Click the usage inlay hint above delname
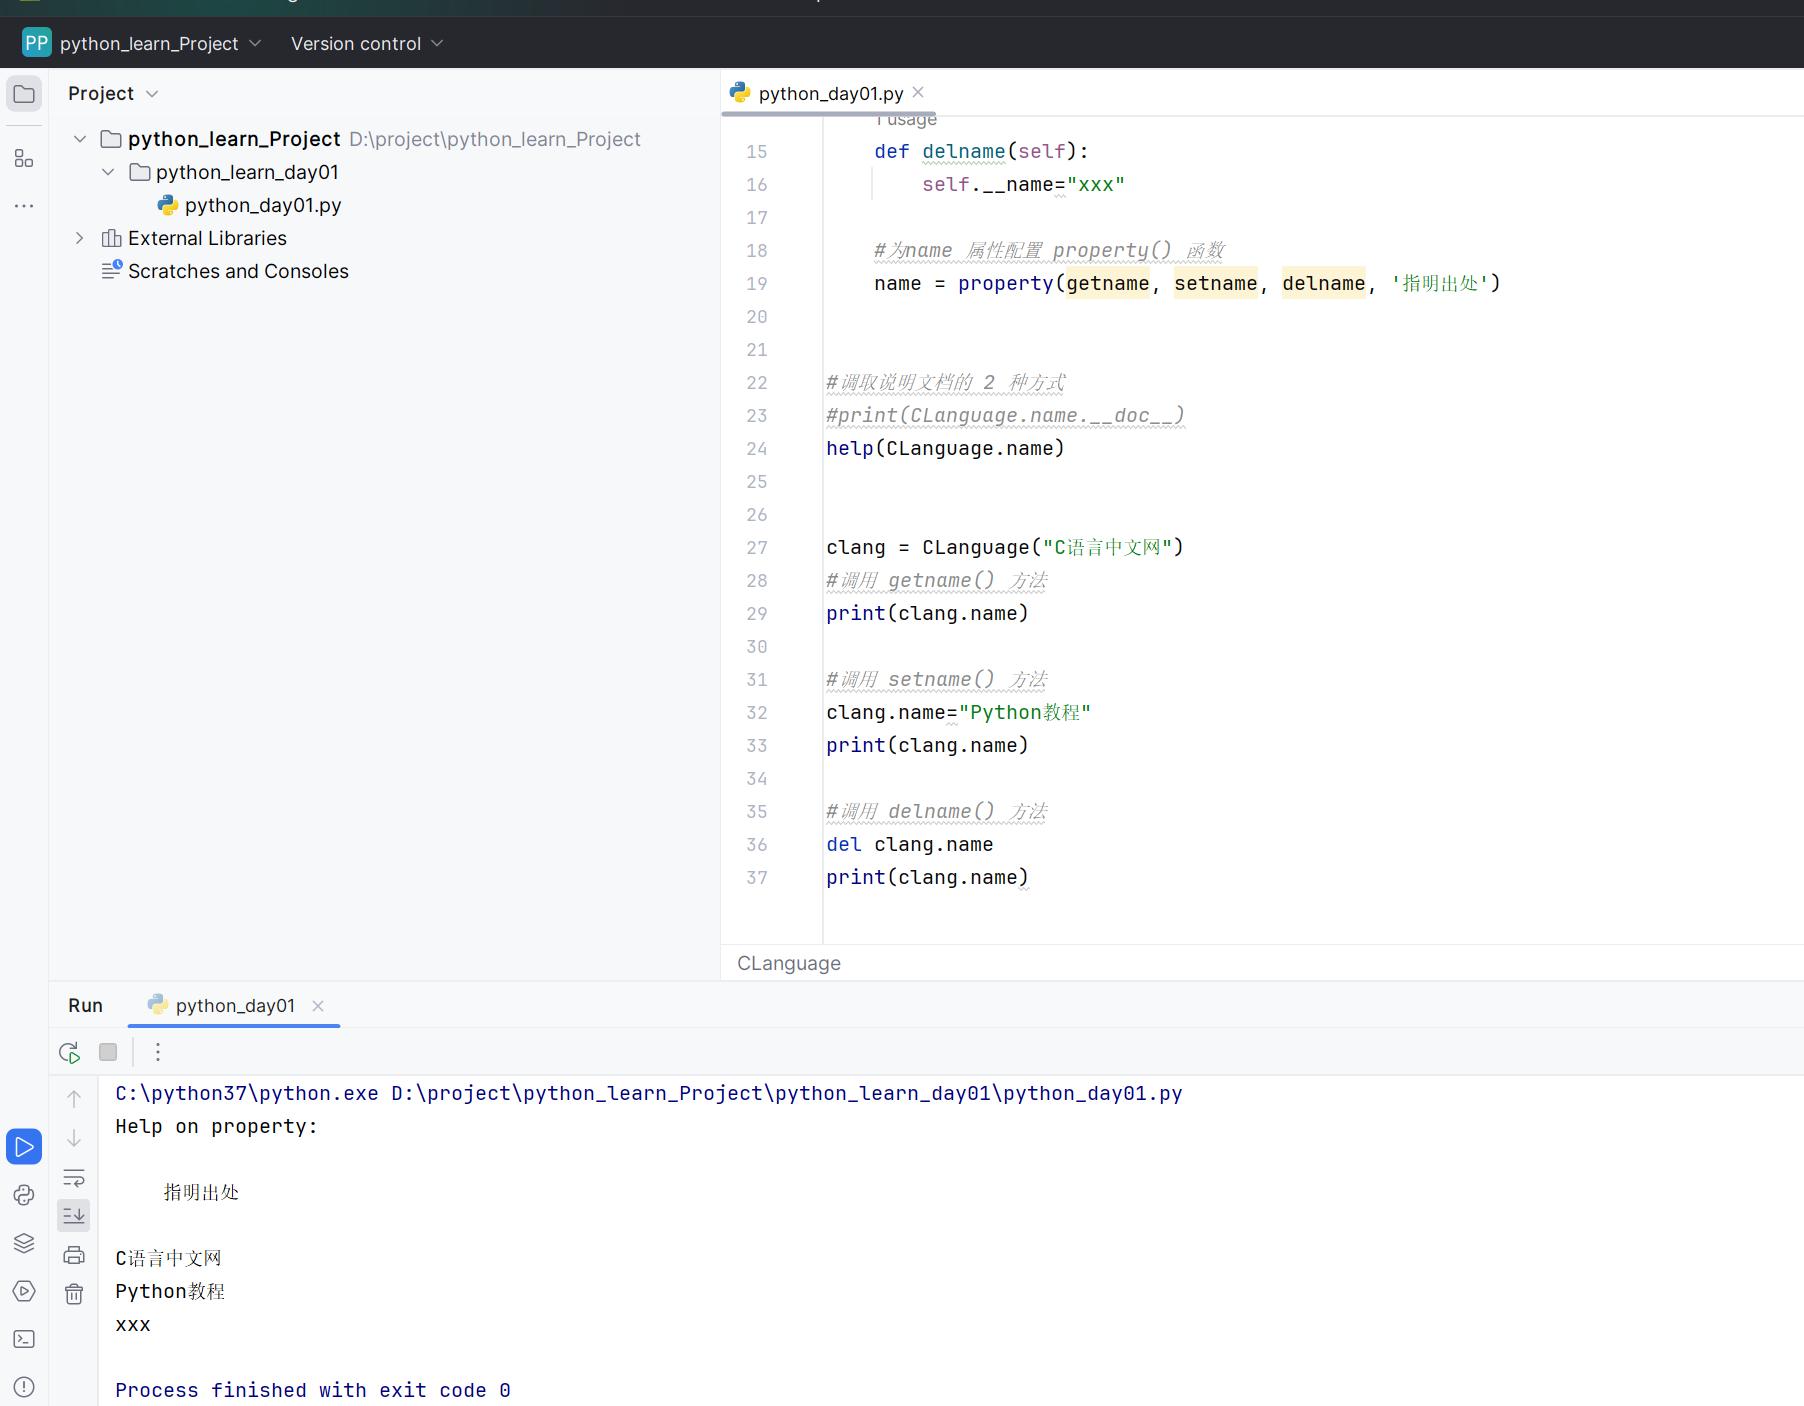1804x1406 pixels. click(x=905, y=121)
